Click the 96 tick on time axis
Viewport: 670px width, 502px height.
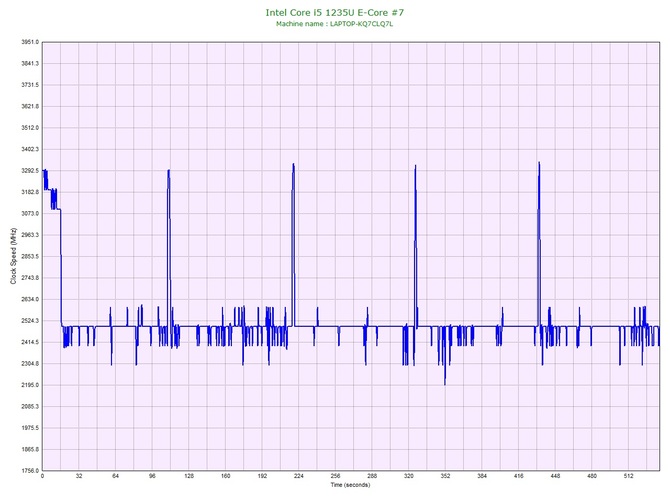tap(152, 476)
